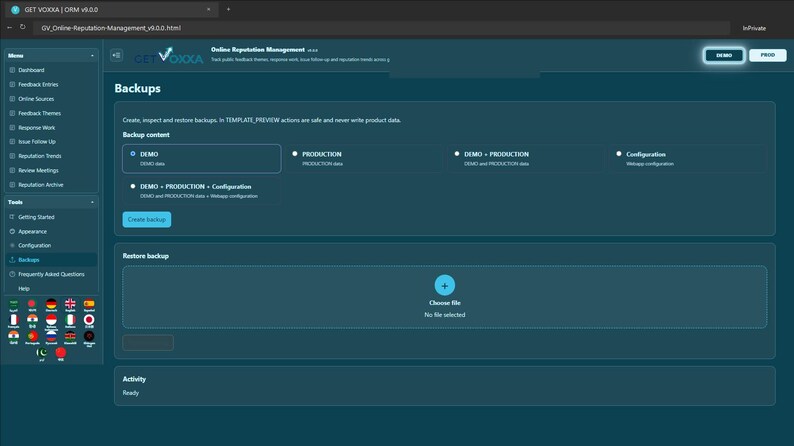Click the Frequently Asked Questions icon

click(x=12, y=274)
